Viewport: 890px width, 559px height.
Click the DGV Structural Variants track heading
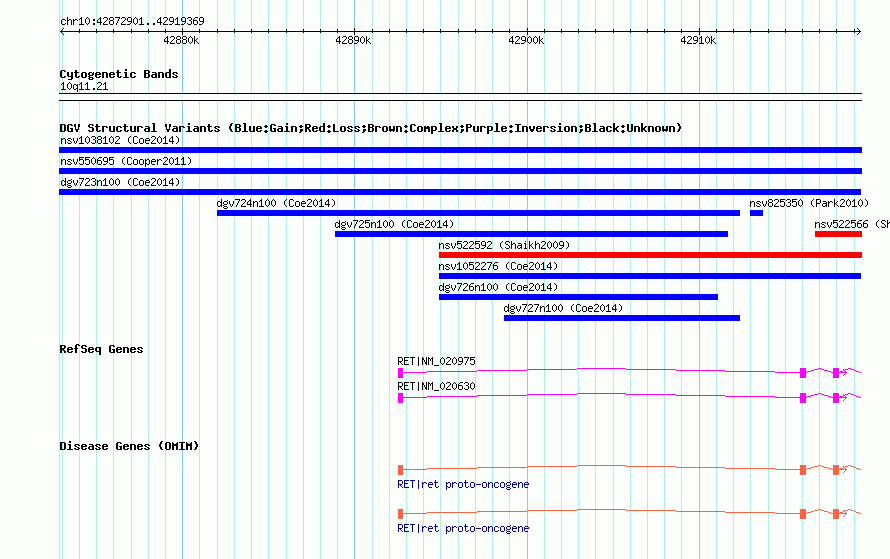[x=371, y=128]
